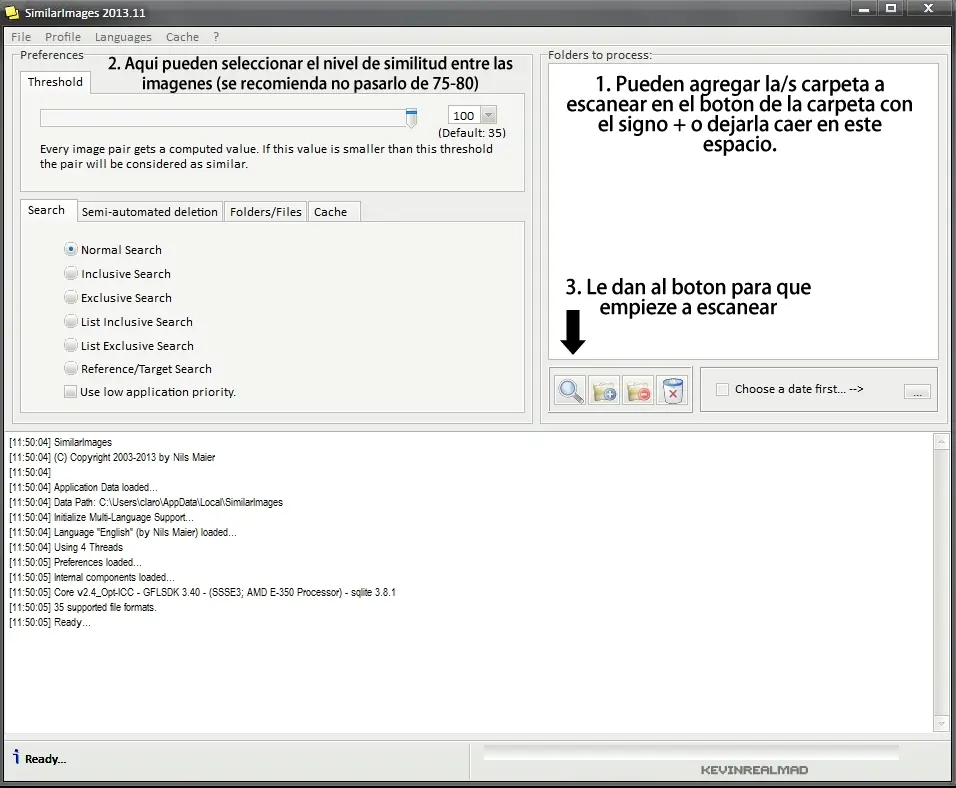
Task: Click the progress bar in the status bar
Action: [691, 752]
